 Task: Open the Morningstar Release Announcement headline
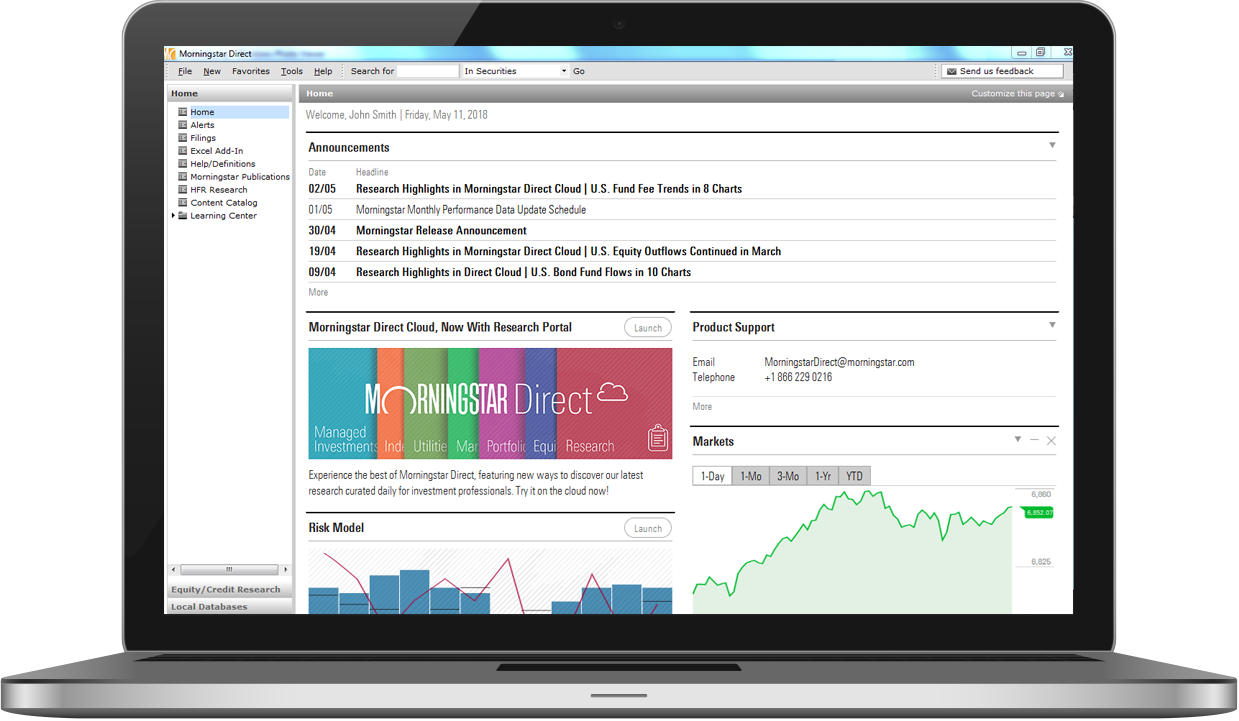(441, 231)
